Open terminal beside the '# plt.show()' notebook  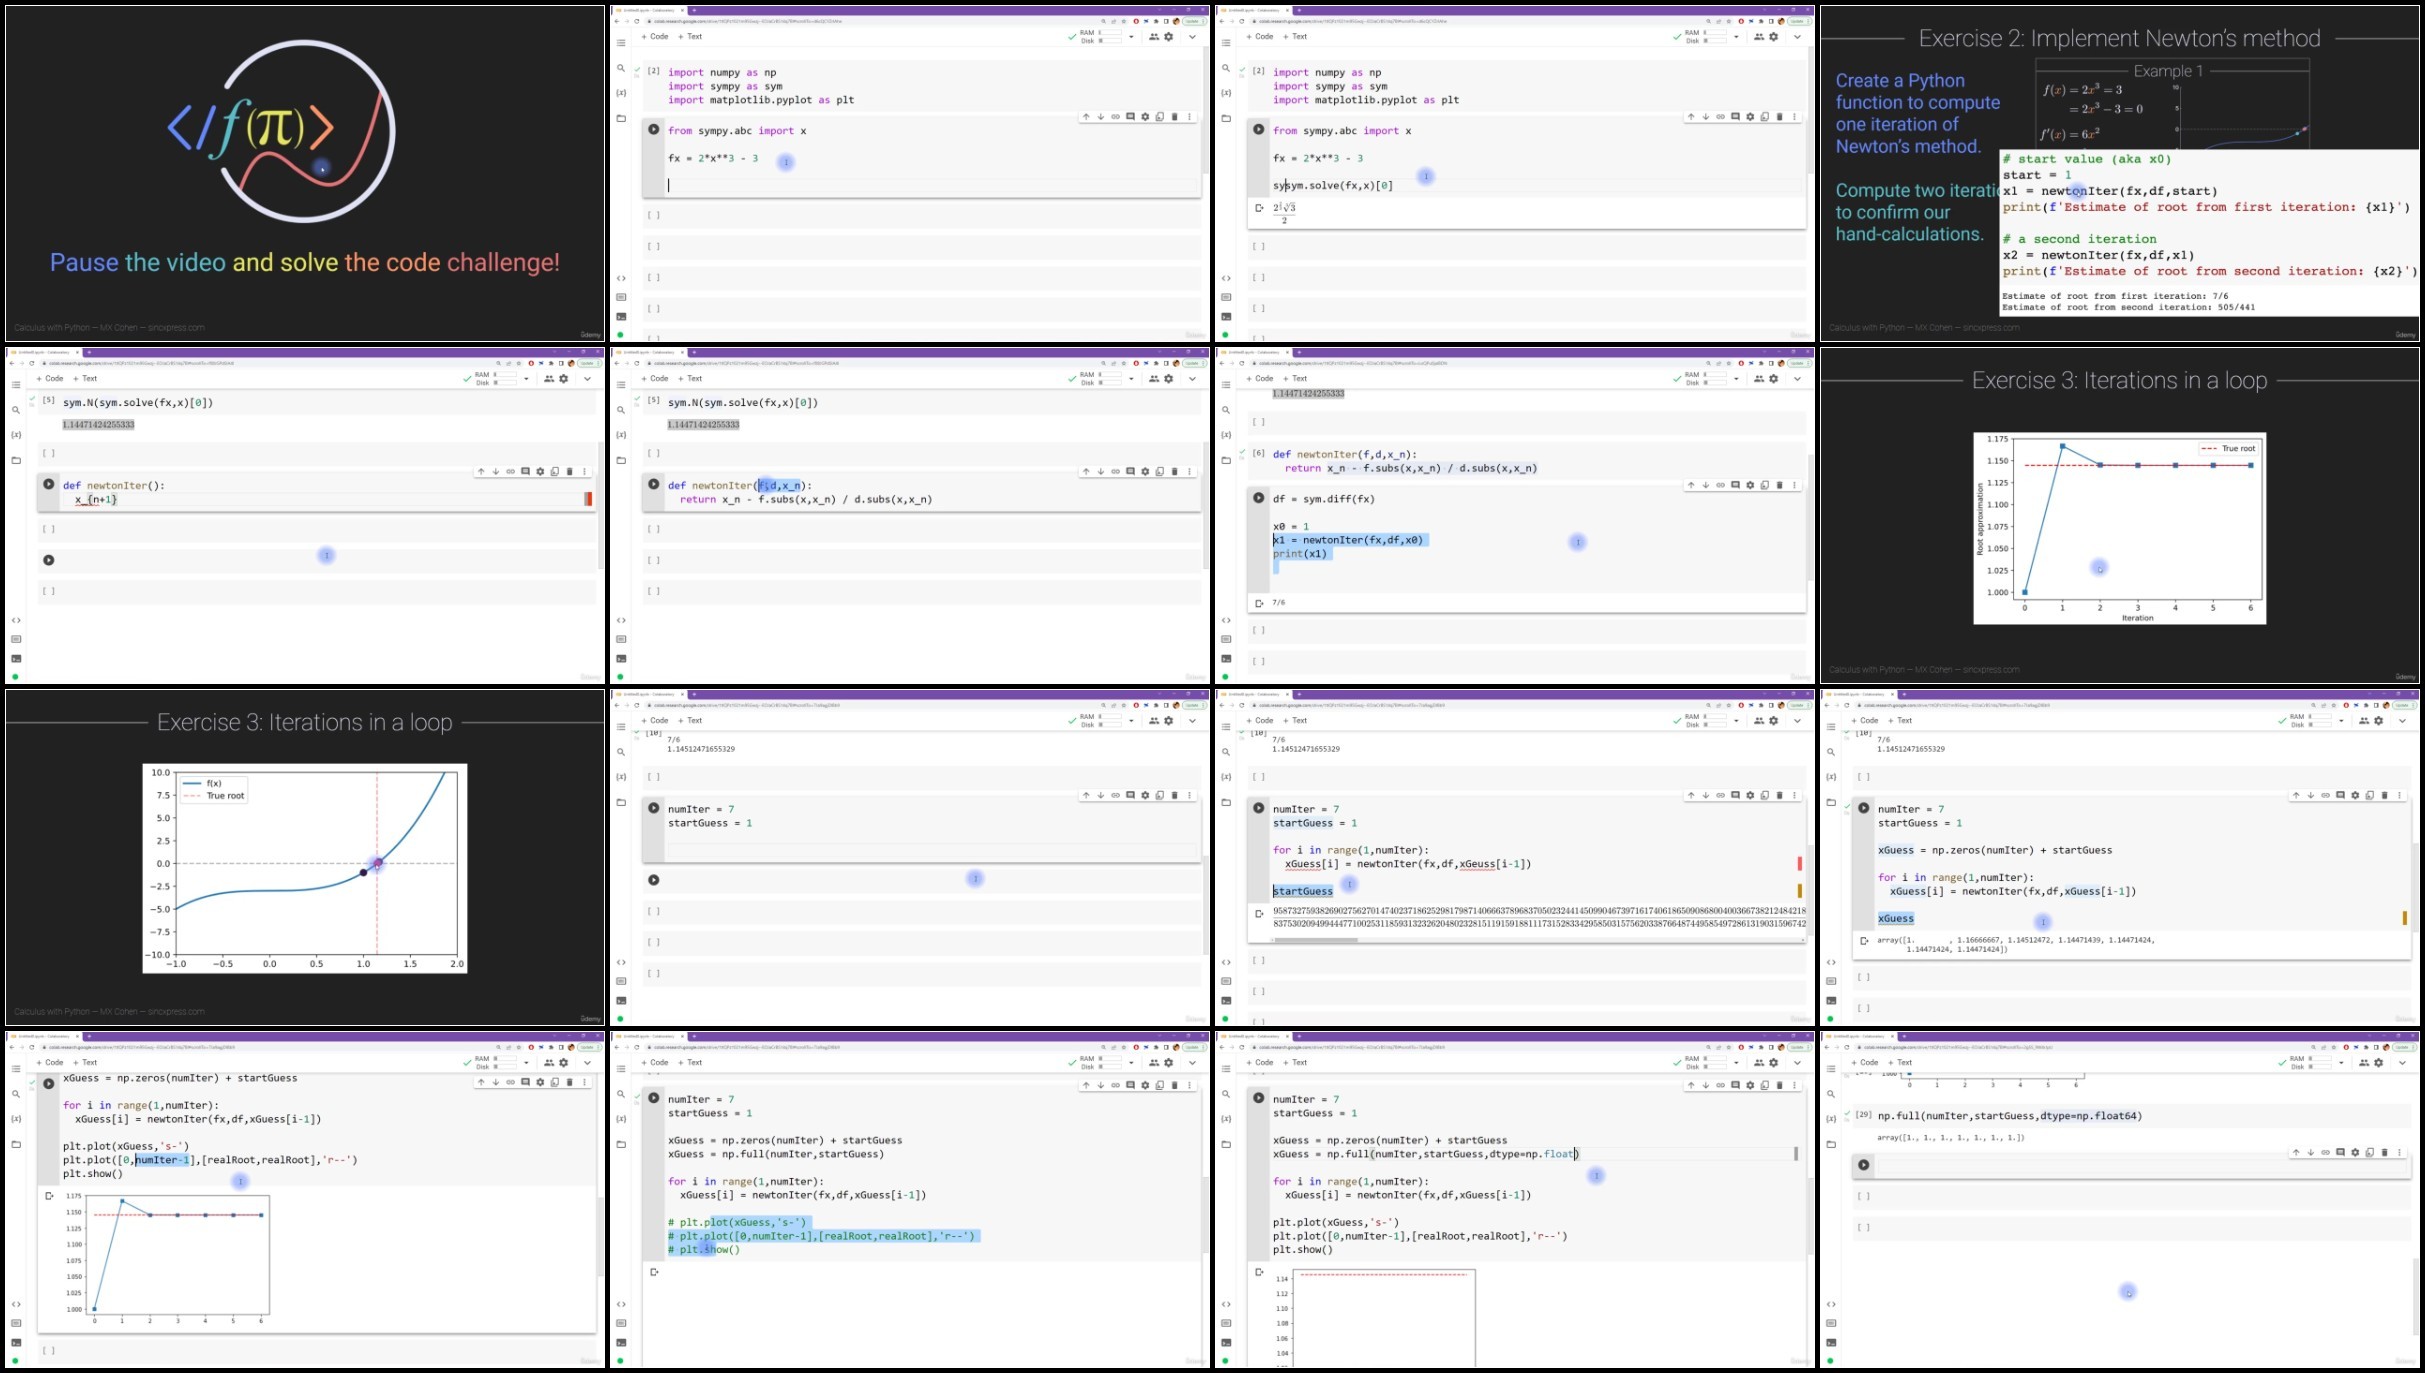click(x=621, y=1342)
